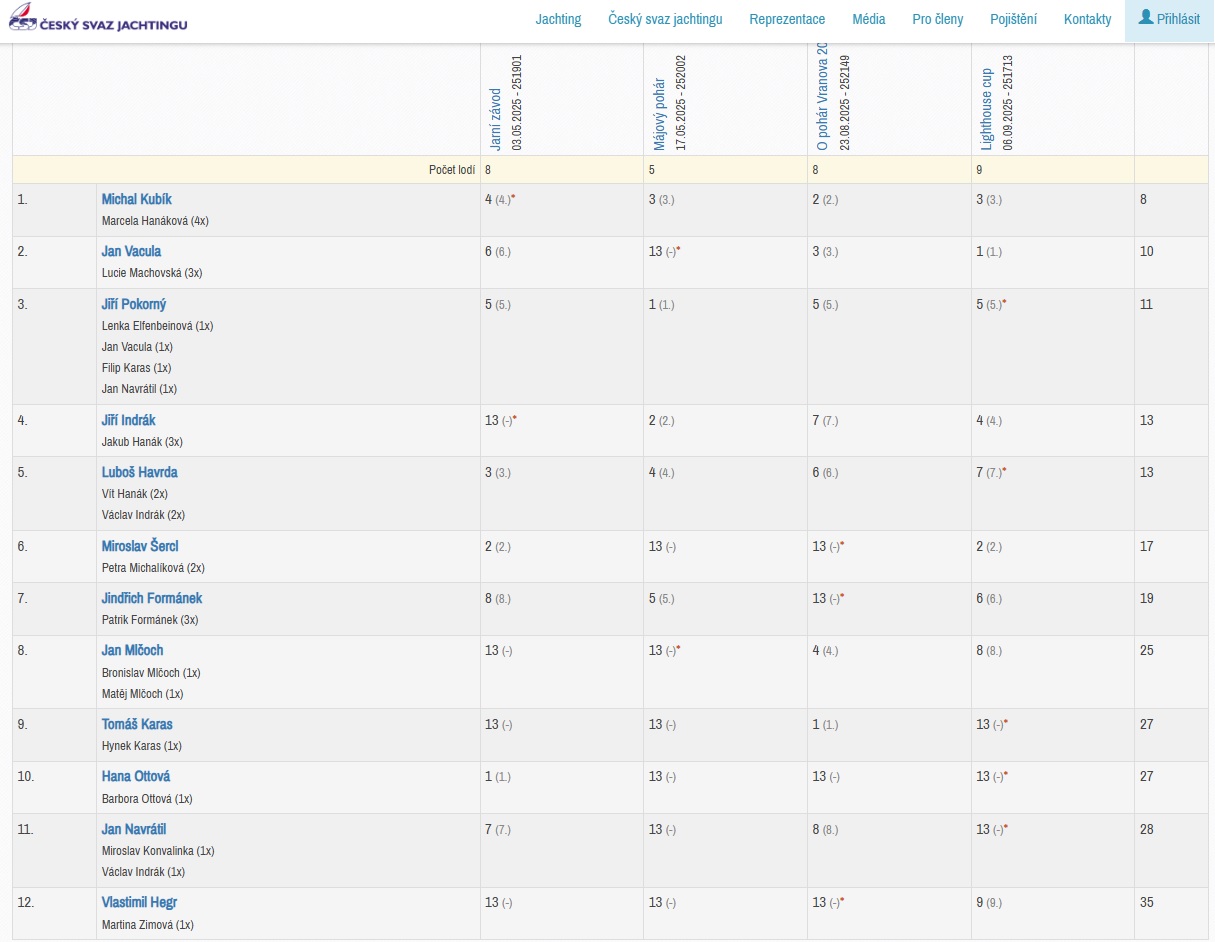The height and width of the screenshot is (942, 1215).
Task: Expand the Pro členy menu
Action: point(937,19)
